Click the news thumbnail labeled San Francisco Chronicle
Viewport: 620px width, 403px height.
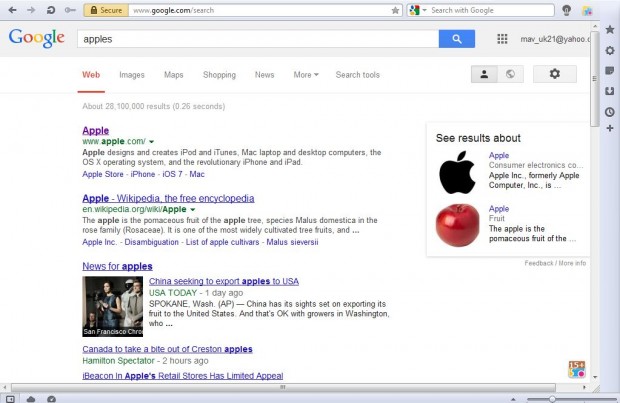(113, 307)
